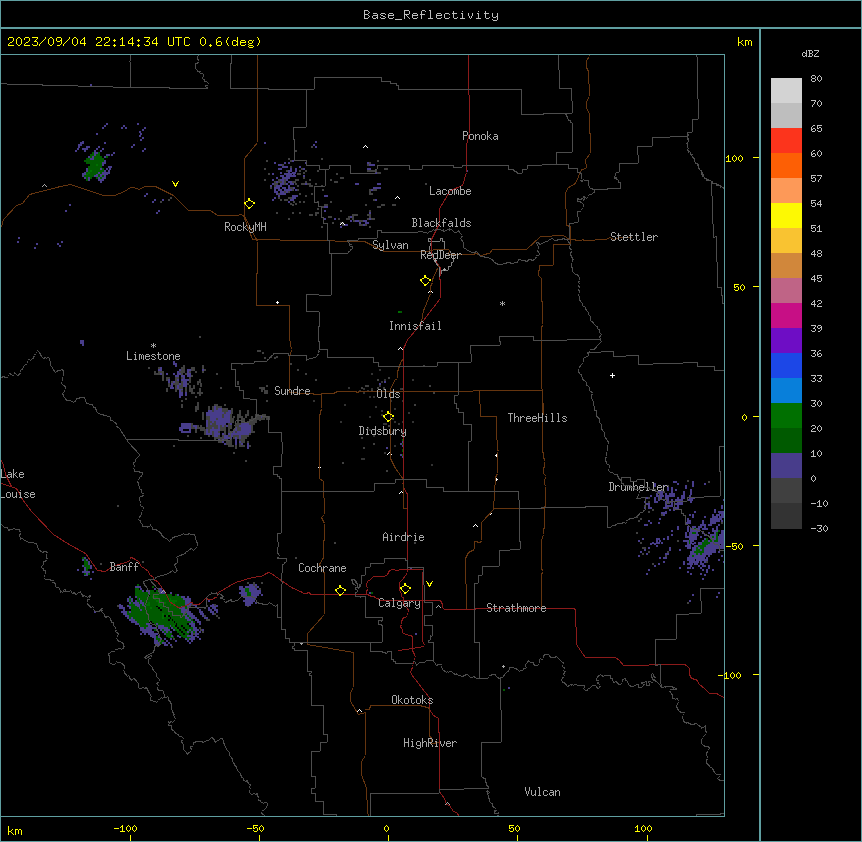The width and height of the screenshot is (862, 842).
Task: Click the -100 tick label on bottom axis
Action: click(125, 828)
